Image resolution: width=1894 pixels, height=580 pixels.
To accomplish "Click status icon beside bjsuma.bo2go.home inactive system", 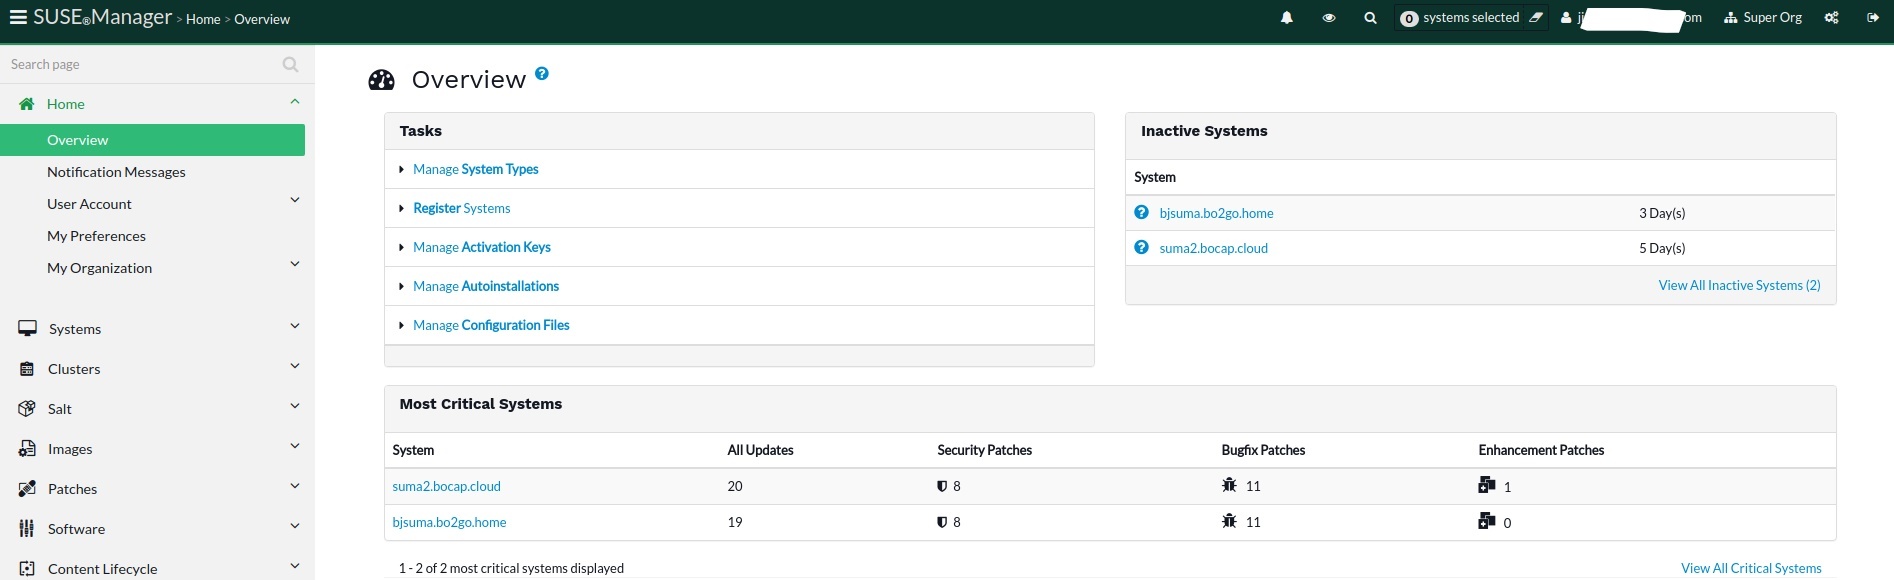I will tap(1141, 213).
